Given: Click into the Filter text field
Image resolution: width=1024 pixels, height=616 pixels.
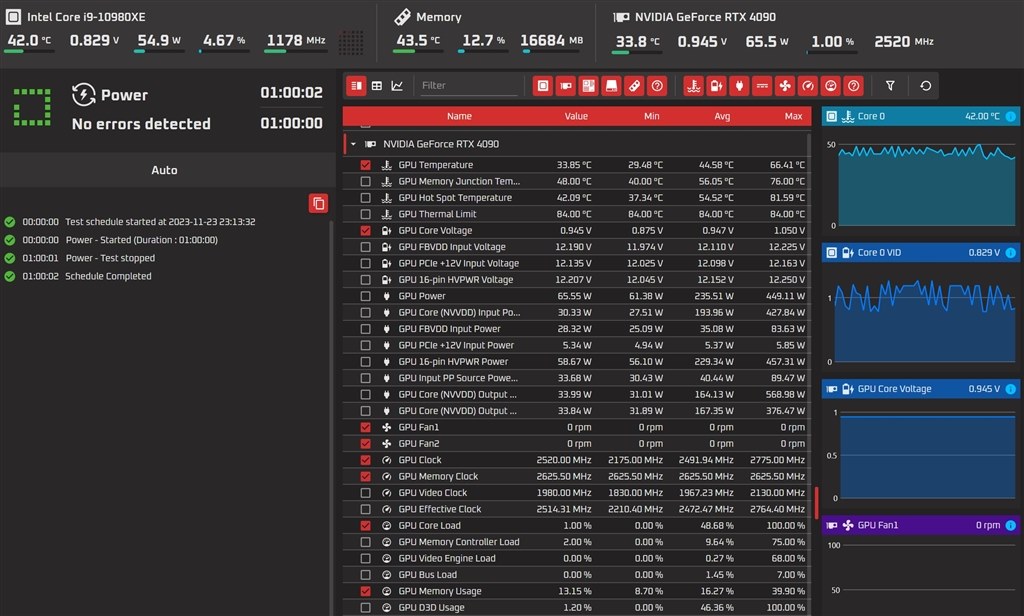Looking at the screenshot, I should [x=468, y=86].
